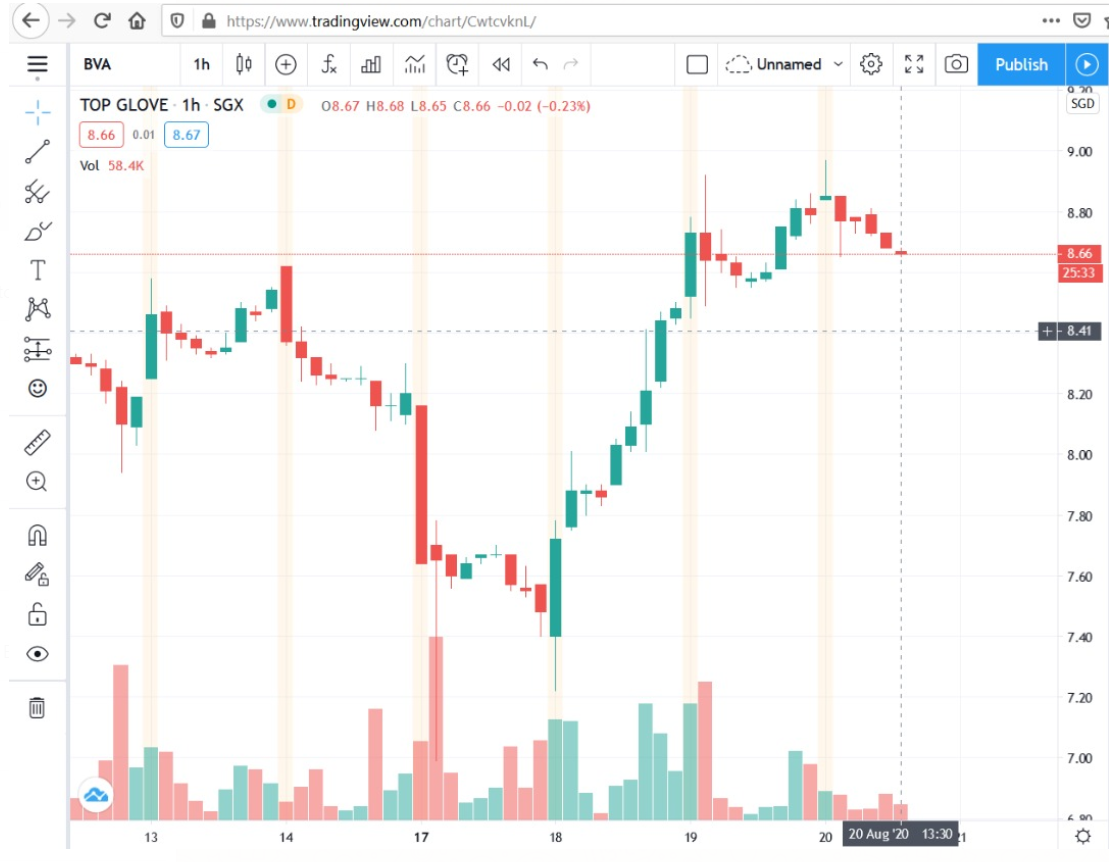
Task: Click the BVA symbol search field
Action: pyautogui.click(x=122, y=65)
